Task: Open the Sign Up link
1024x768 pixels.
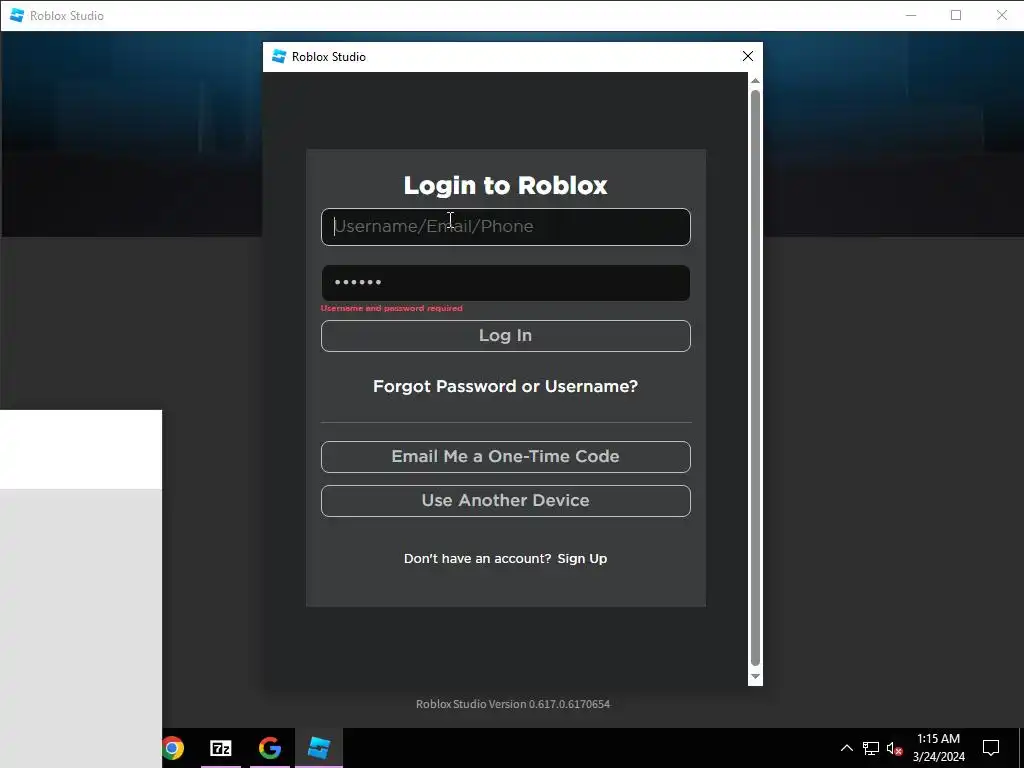Action: 582,558
